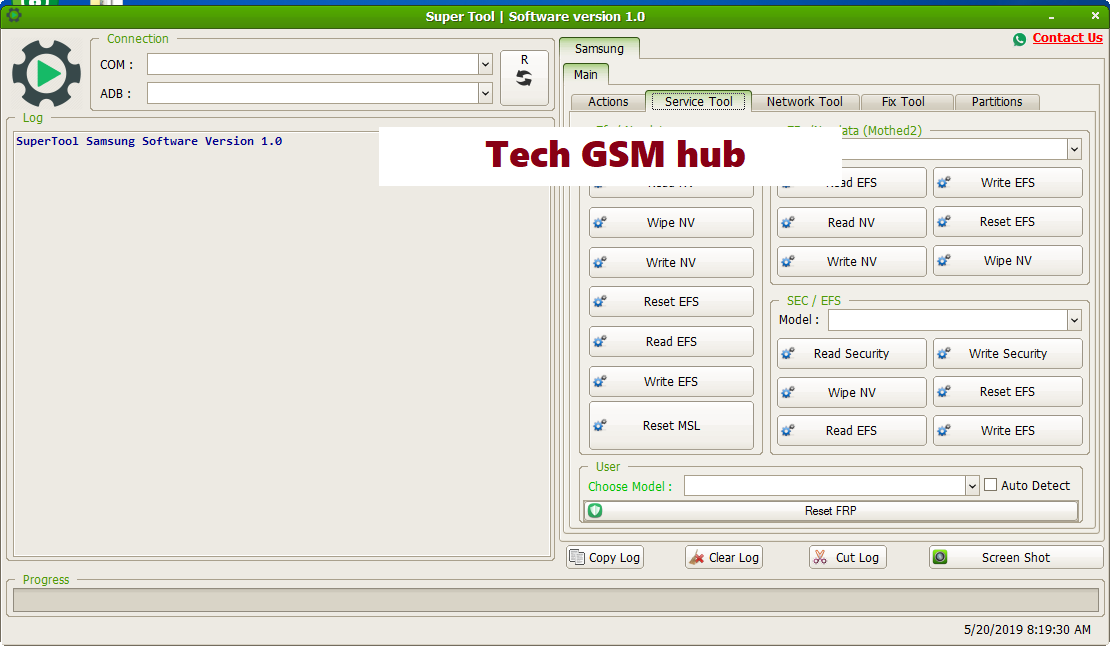Click the Reset FRP button
Screen dimensions: 1110x646
click(830, 510)
